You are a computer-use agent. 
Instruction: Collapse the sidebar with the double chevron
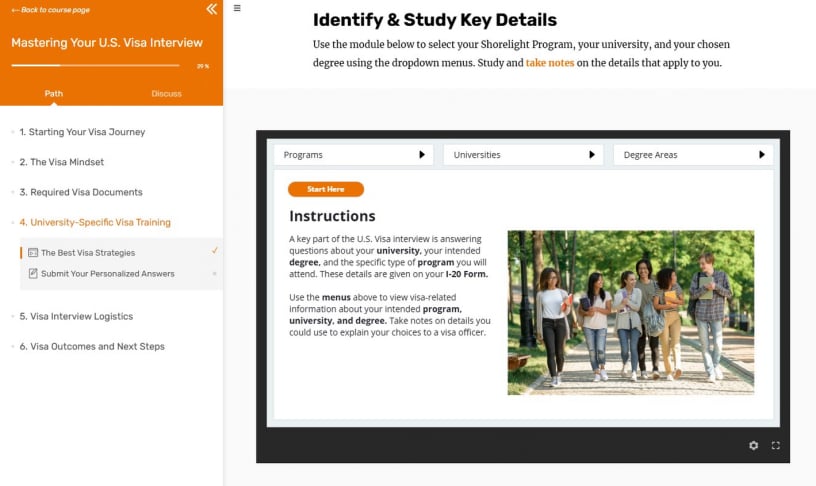[x=211, y=9]
